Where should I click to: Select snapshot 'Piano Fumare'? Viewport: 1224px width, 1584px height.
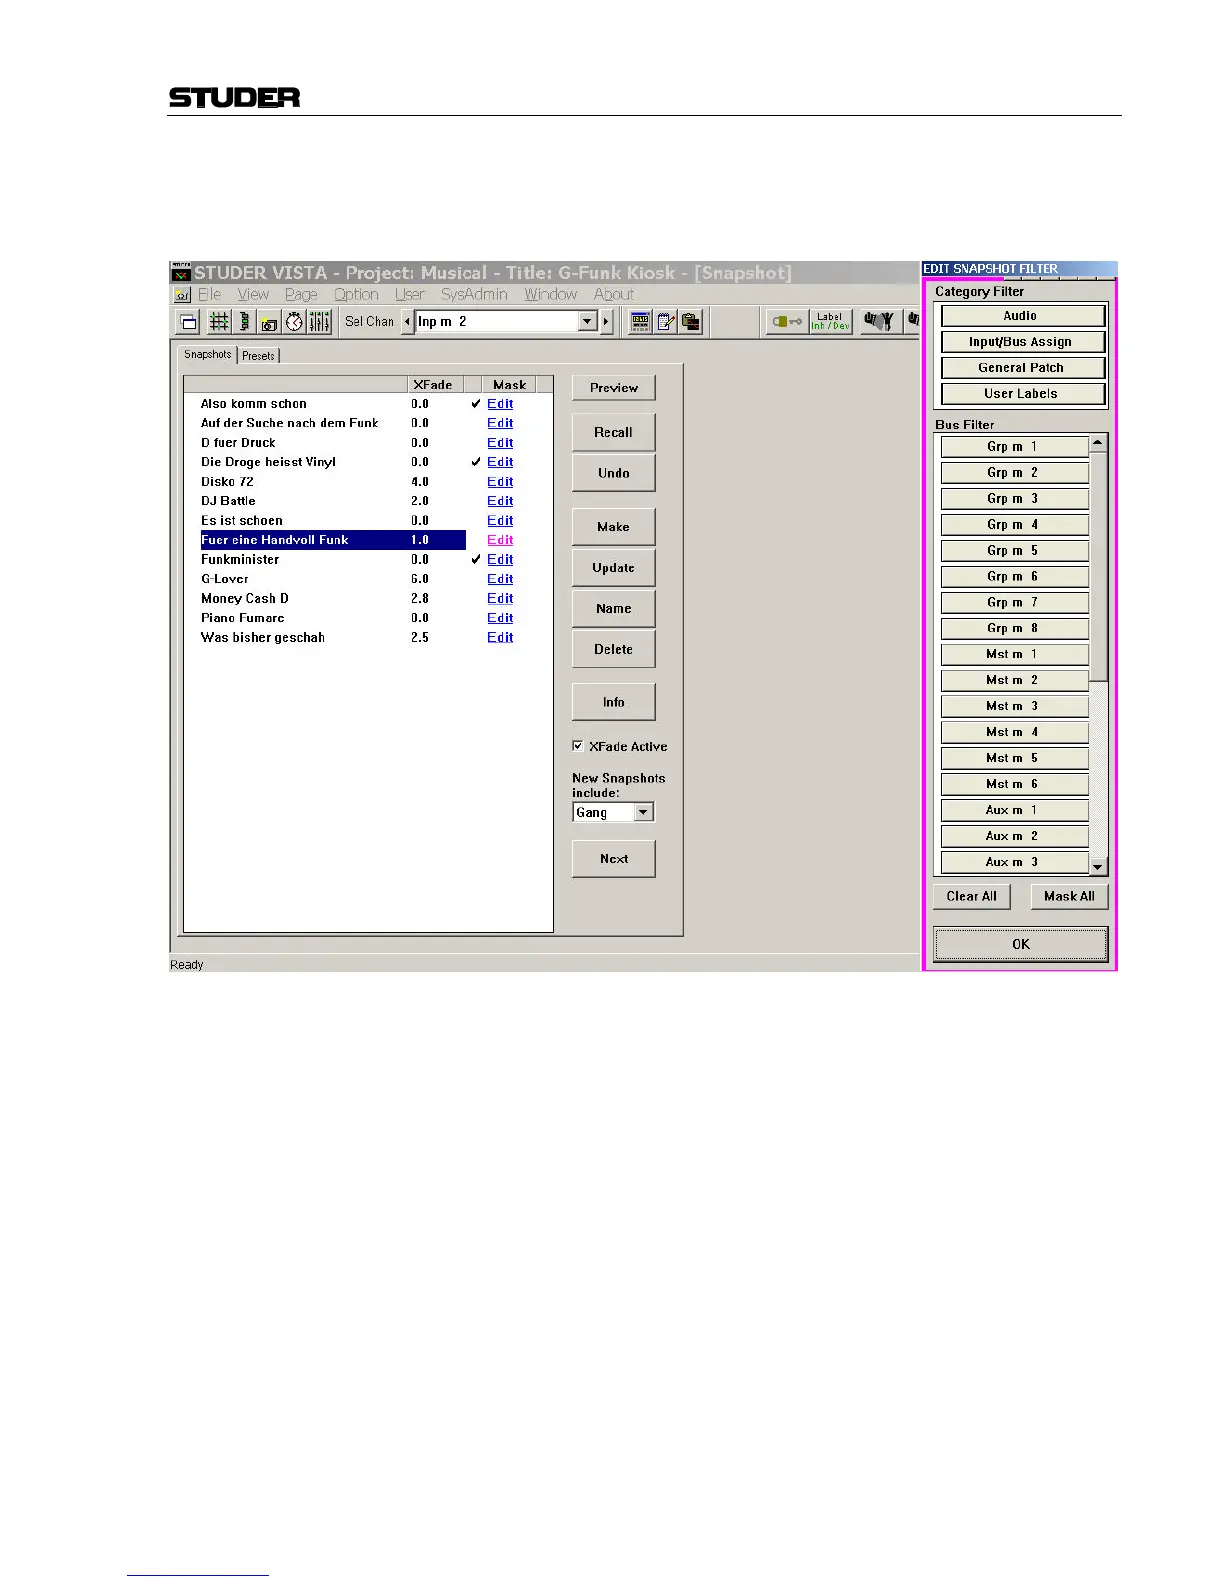point(243,618)
